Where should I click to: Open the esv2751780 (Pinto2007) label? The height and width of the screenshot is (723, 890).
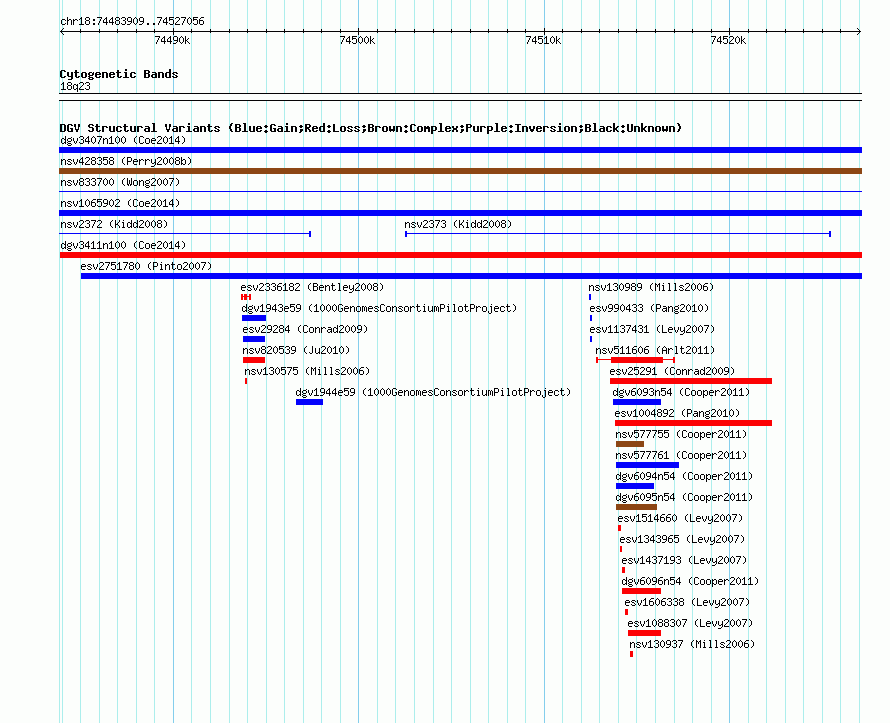tap(146, 266)
